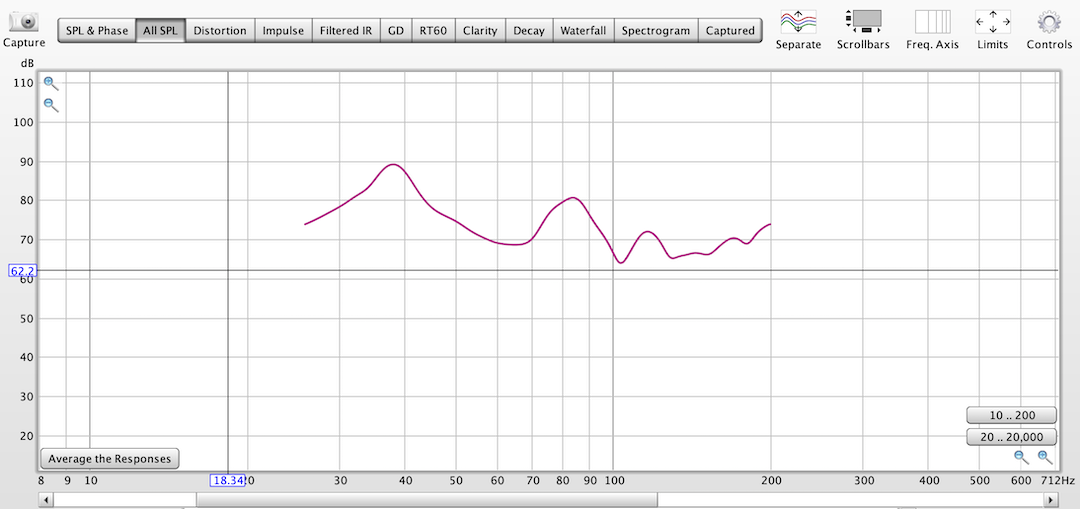Image resolution: width=1080 pixels, height=509 pixels.
Task: Zoom out on the vertical dB axis
Action: click(x=51, y=105)
